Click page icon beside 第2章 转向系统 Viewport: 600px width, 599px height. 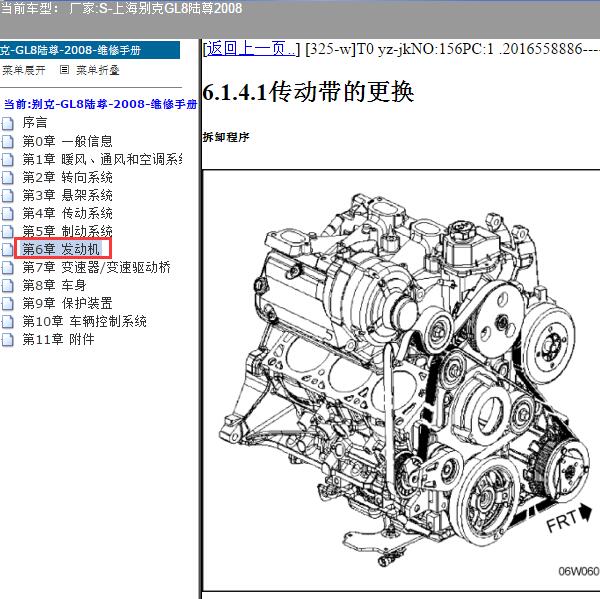click(x=7, y=177)
